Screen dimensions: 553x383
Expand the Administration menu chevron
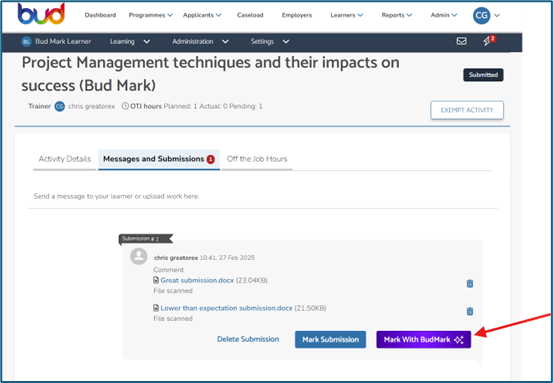click(x=225, y=42)
